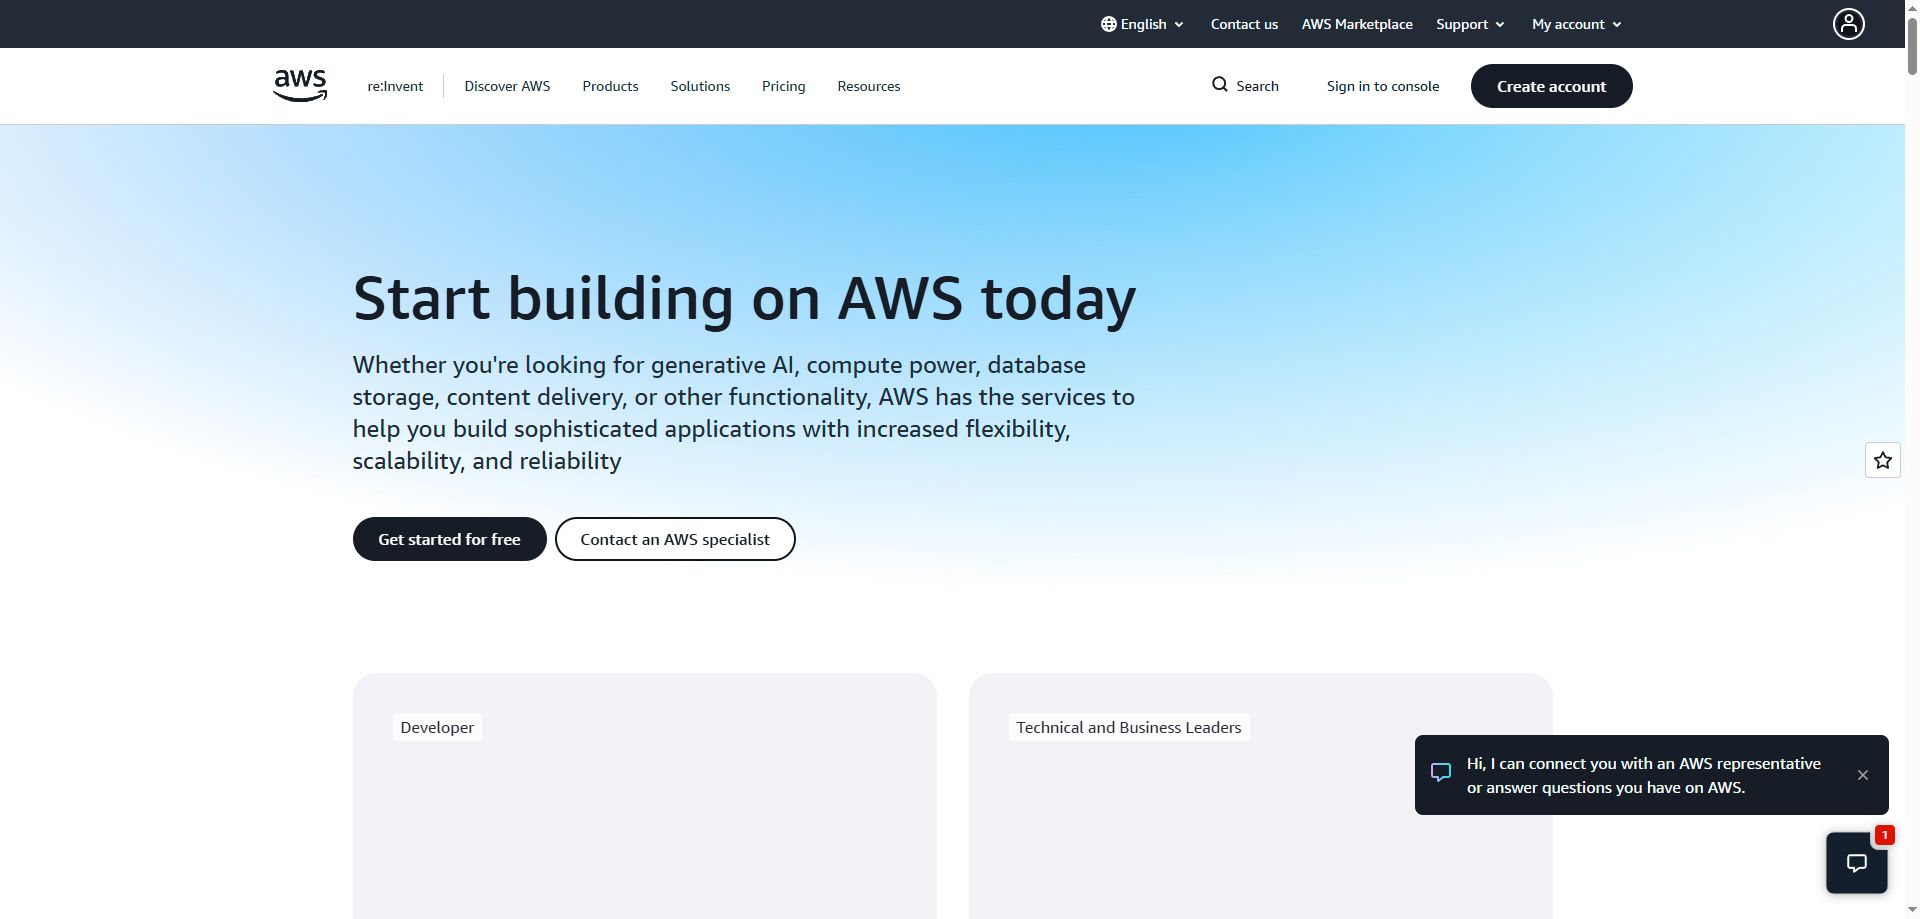Viewport: 1920px width, 919px height.
Task: Select the Technical and Business Leaders label
Action: tap(1128, 727)
